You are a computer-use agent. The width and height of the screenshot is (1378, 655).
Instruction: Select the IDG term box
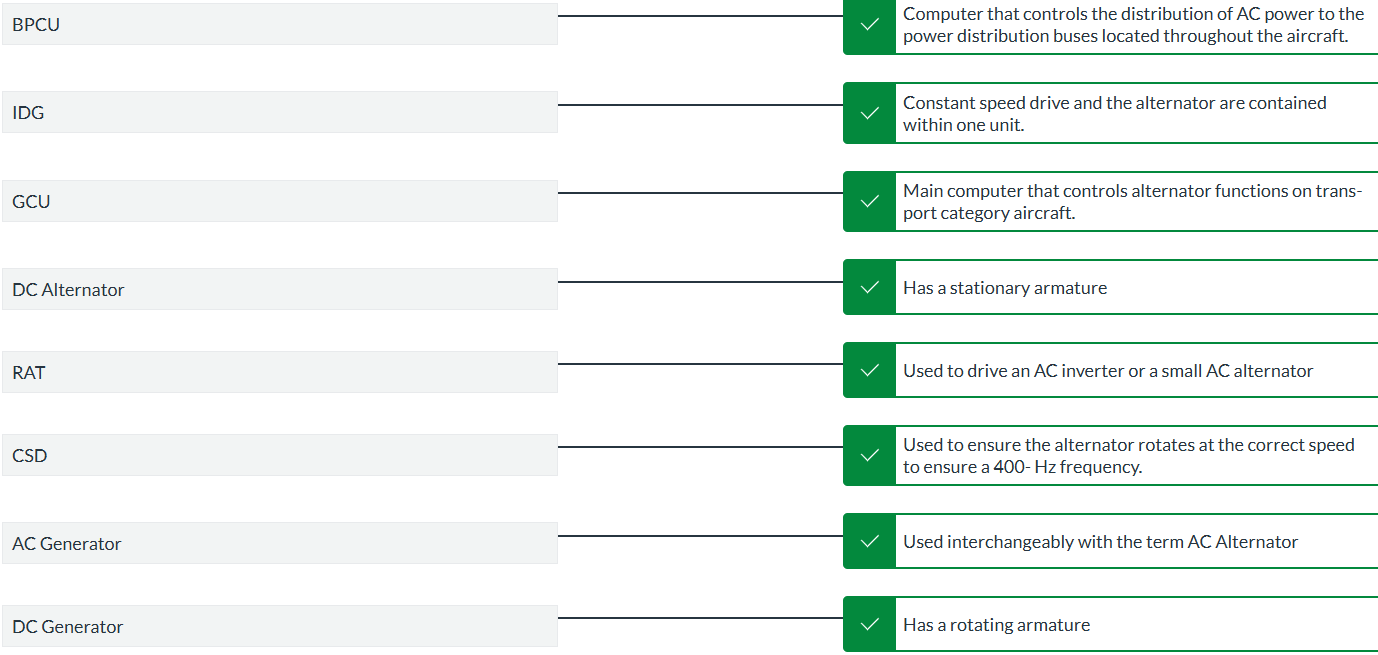280,113
